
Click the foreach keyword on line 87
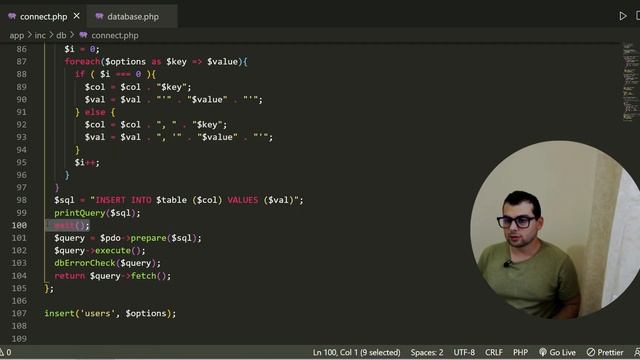click(82, 62)
